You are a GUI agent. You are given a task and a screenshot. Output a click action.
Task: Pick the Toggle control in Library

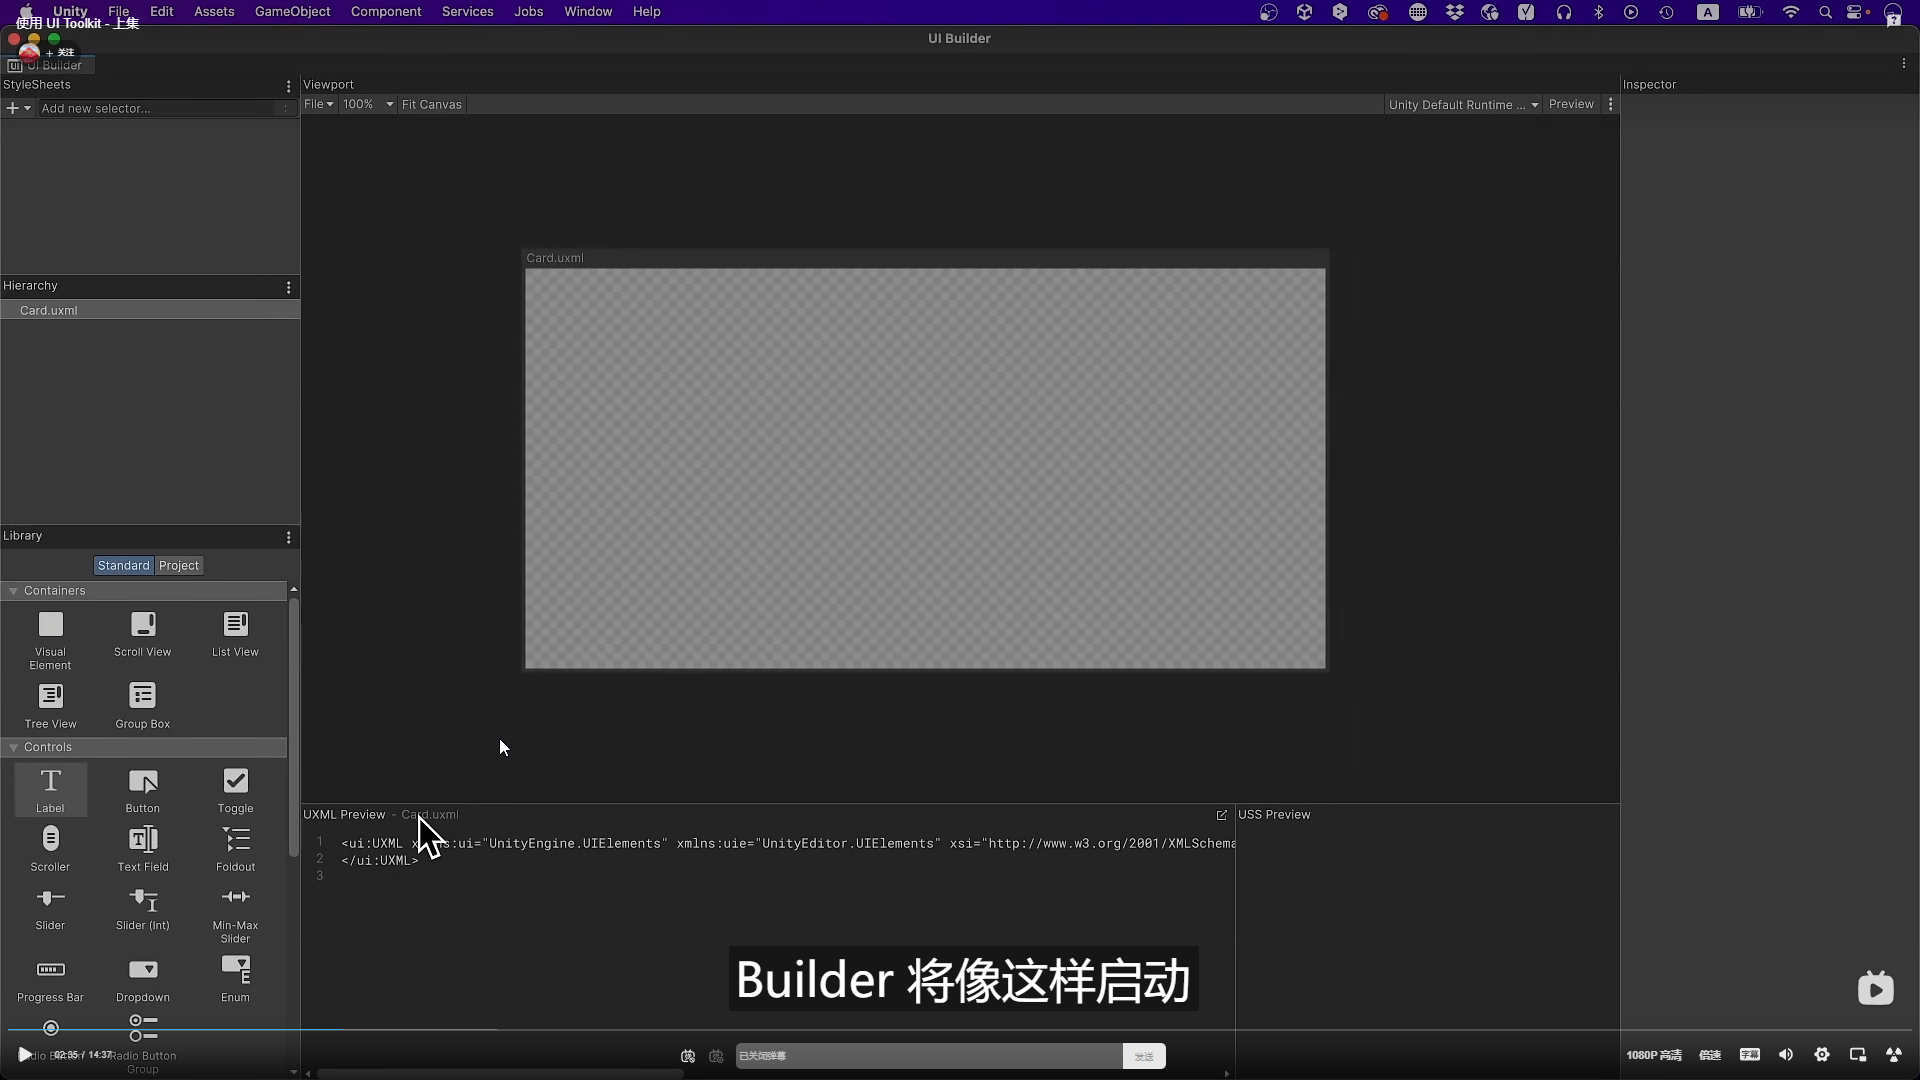pyautogui.click(x=235, y=782)
